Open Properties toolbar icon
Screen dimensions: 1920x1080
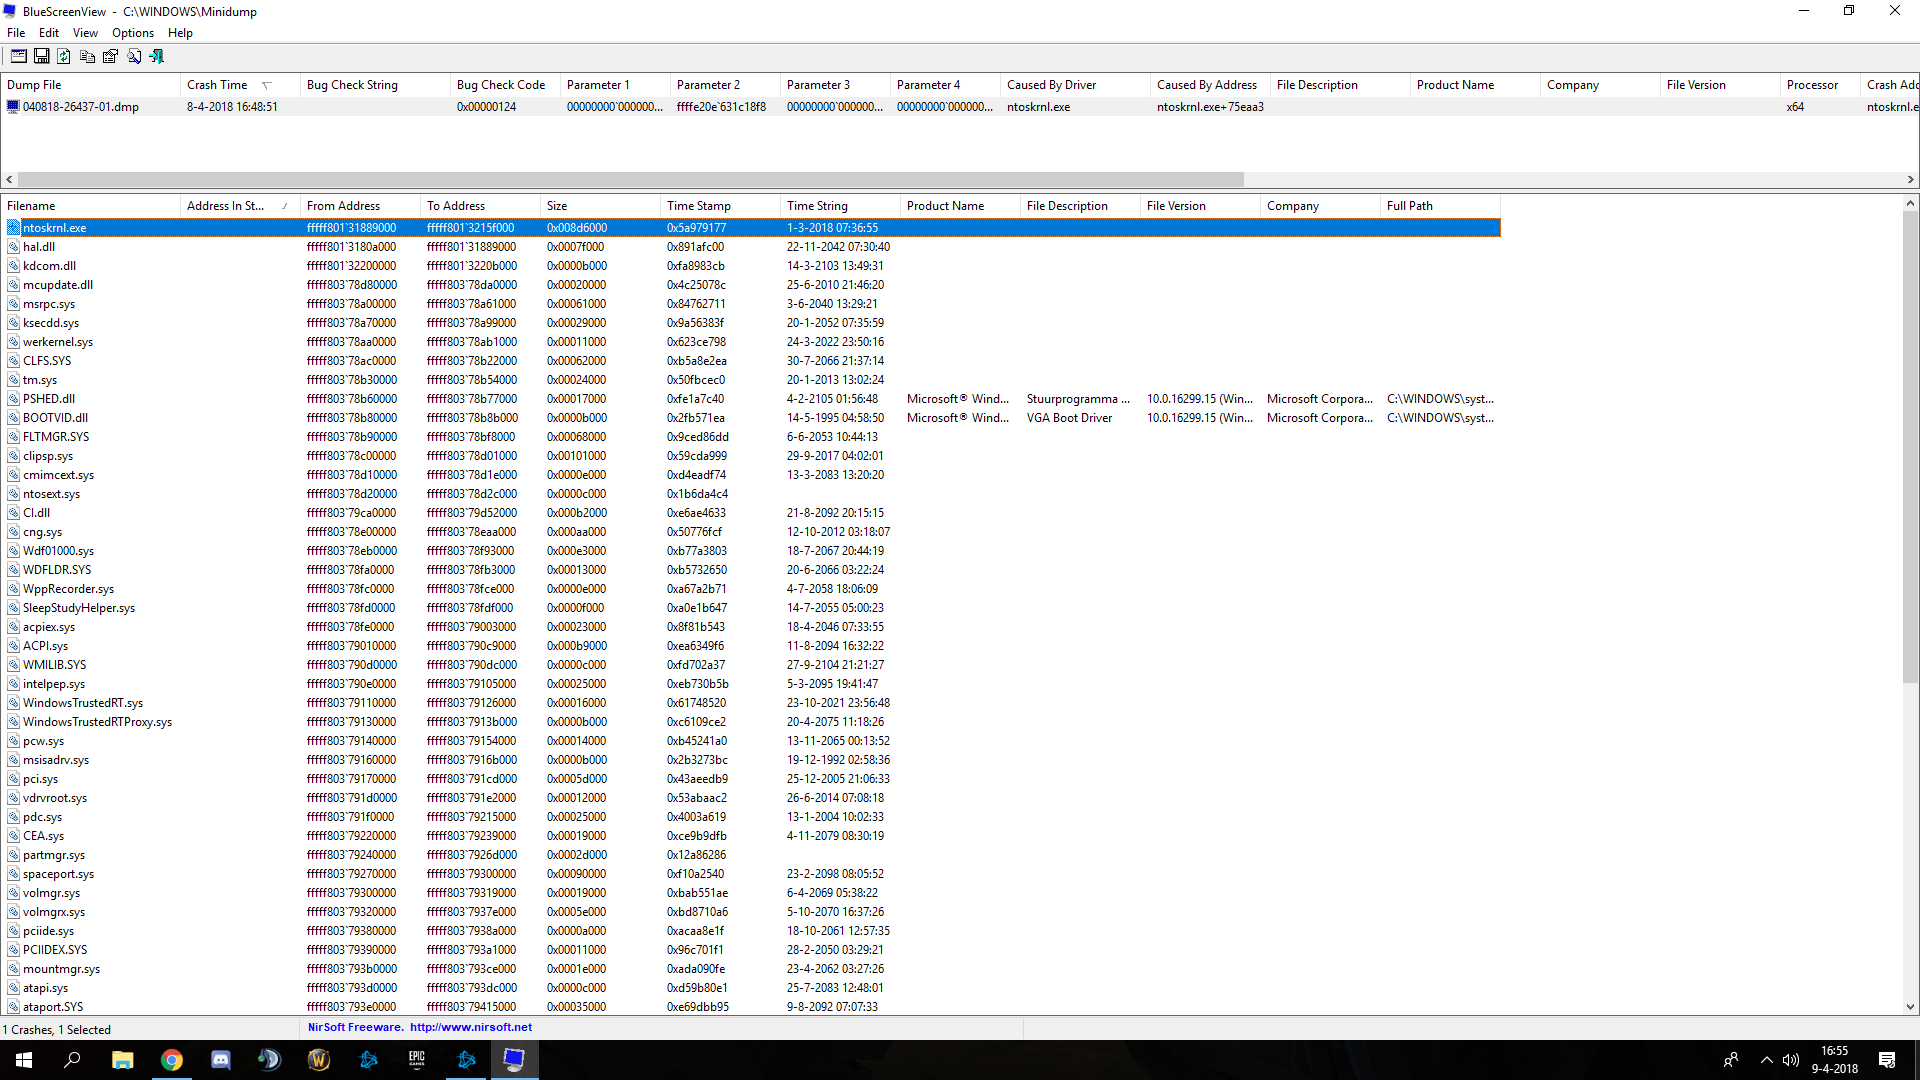[110, 56]
